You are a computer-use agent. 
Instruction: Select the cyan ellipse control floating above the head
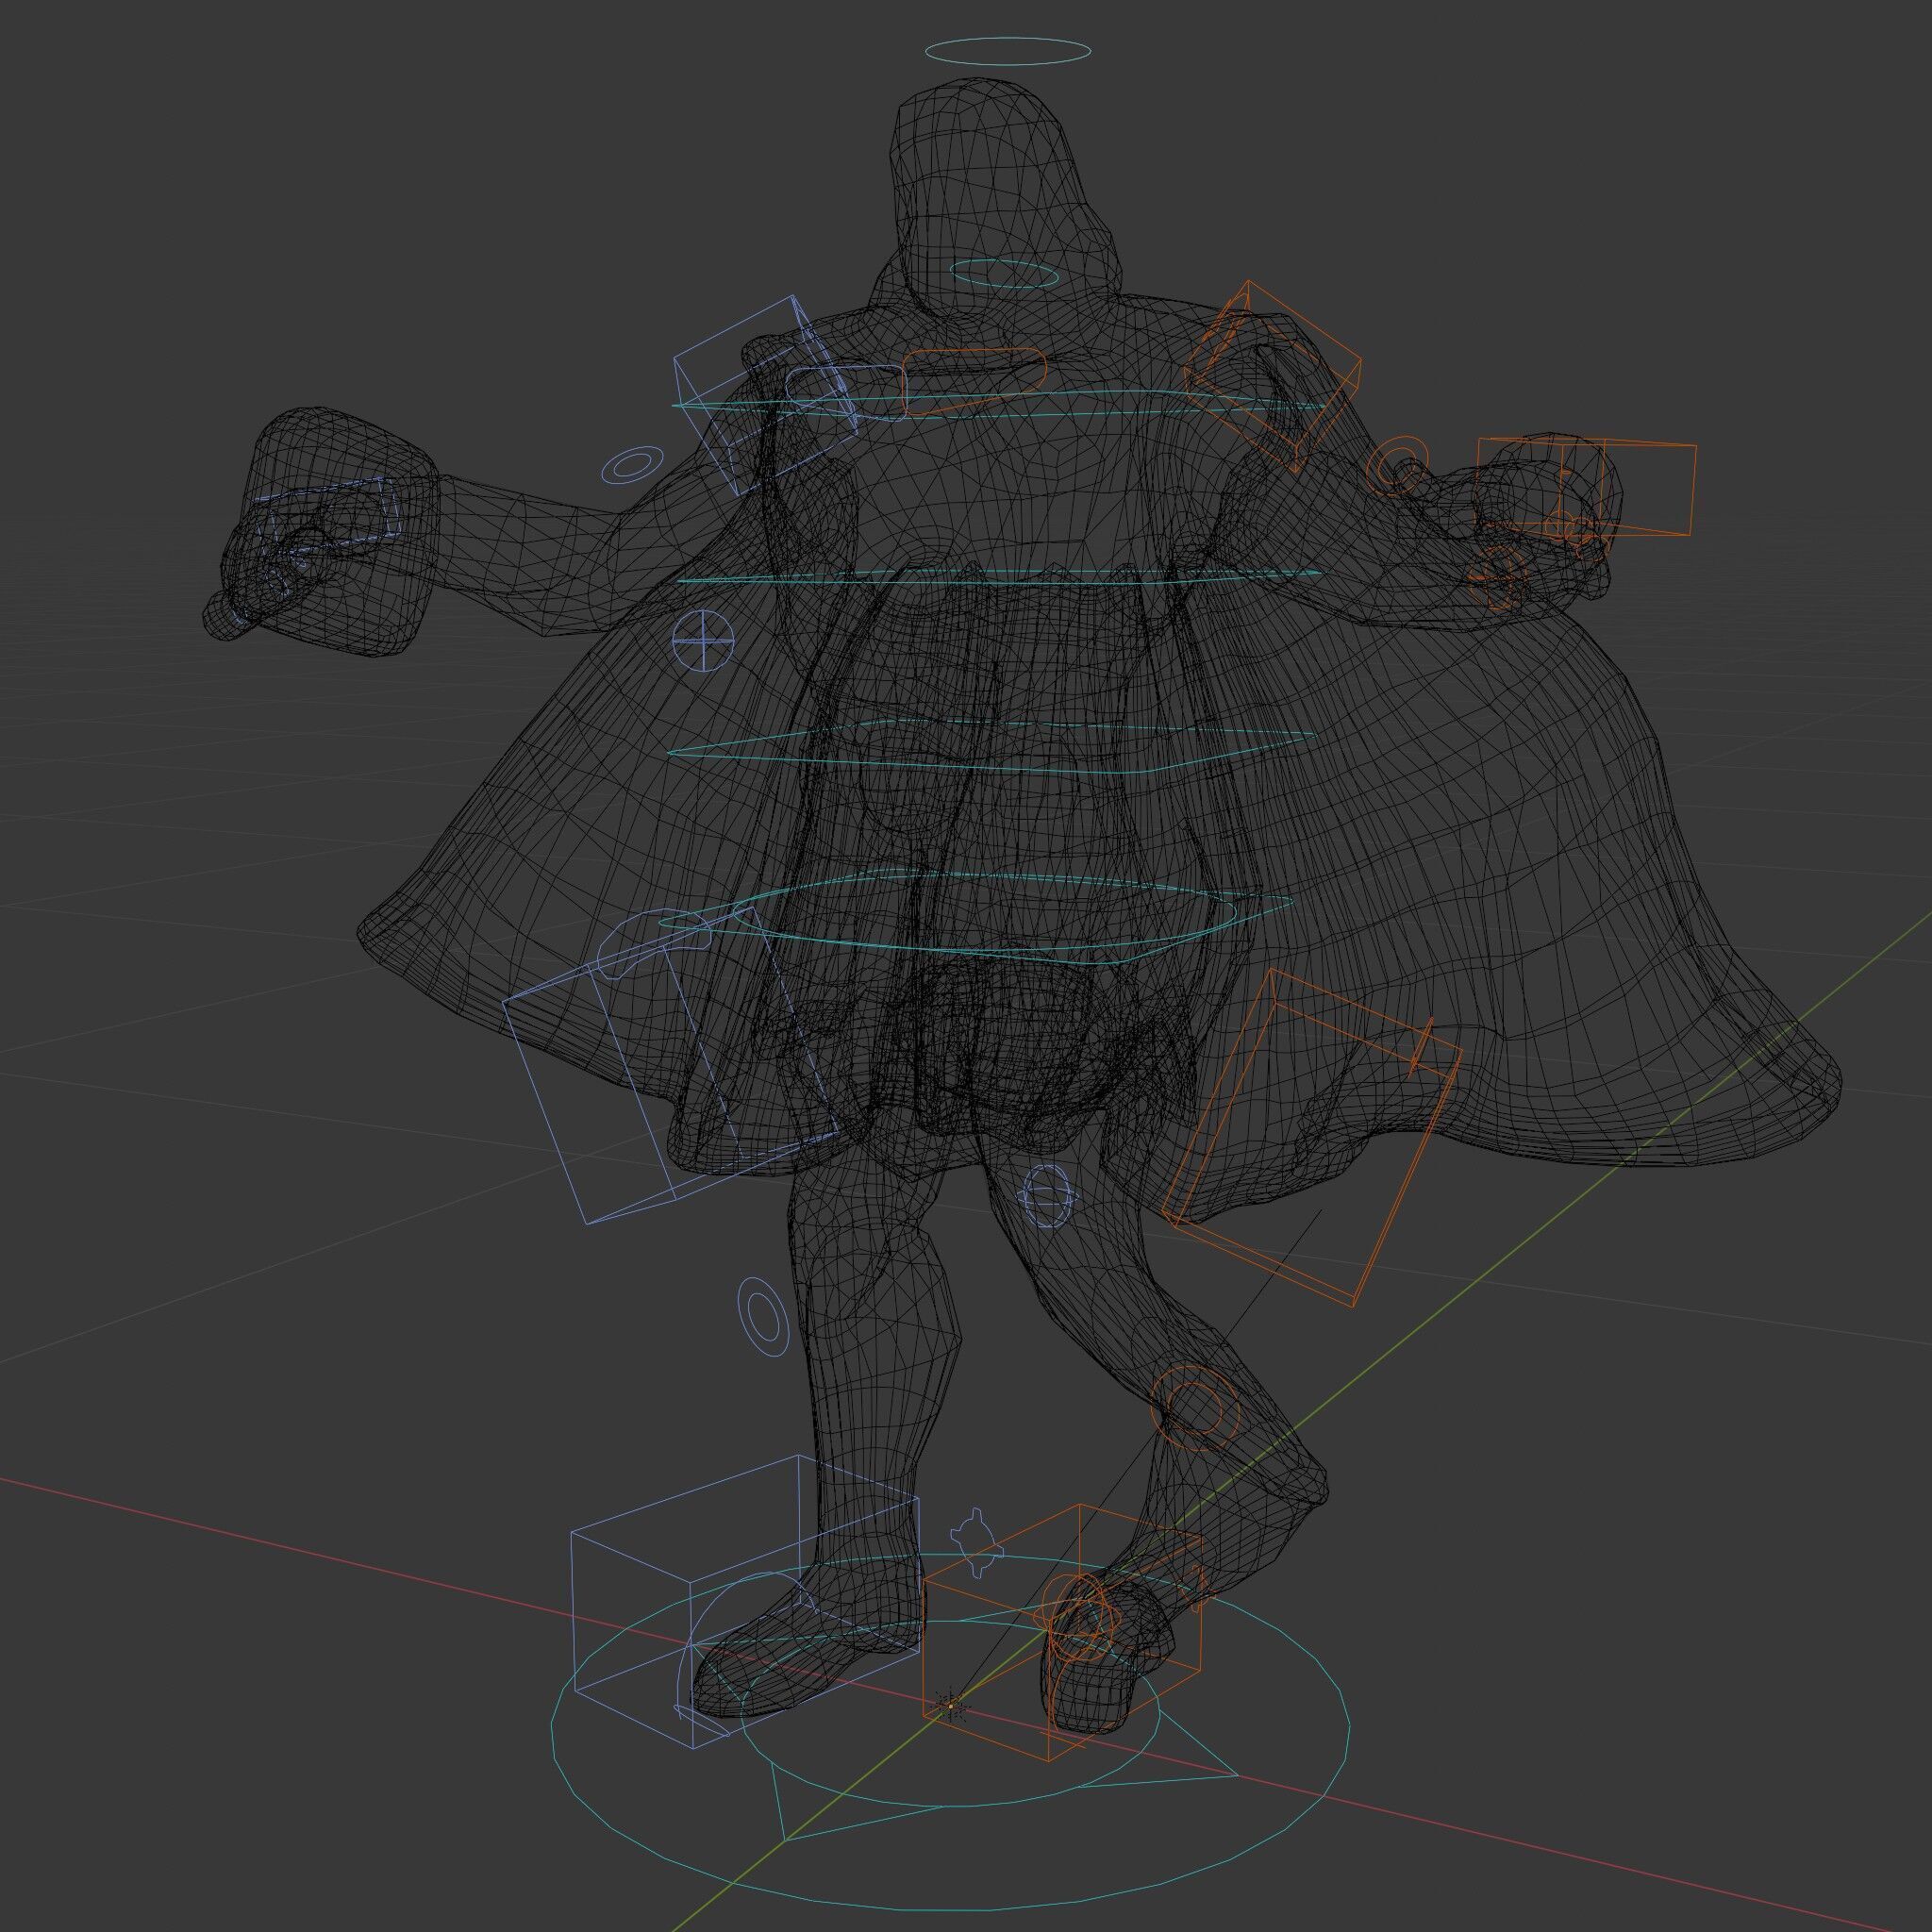click(1007, 51)
